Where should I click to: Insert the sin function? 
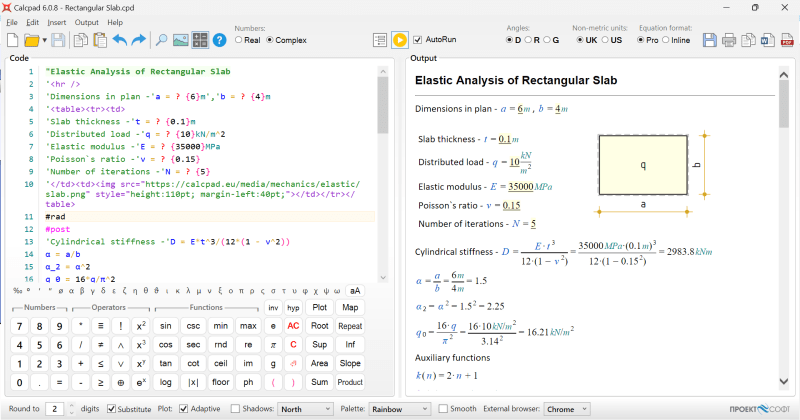point(165,326)
